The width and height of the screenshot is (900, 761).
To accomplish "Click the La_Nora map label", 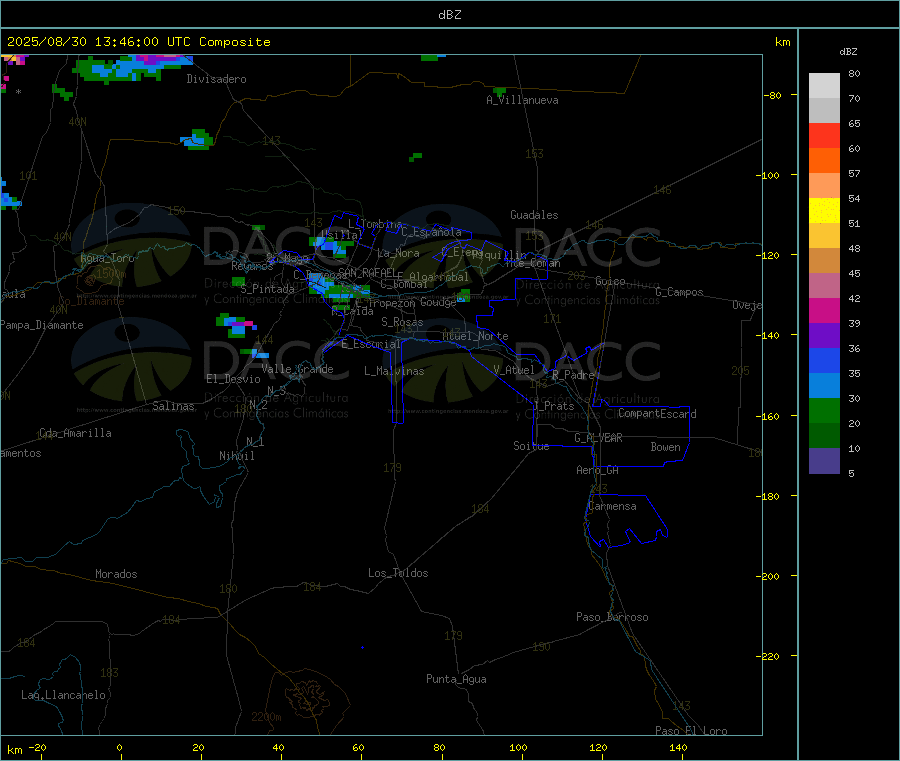I will click(398, 253).
